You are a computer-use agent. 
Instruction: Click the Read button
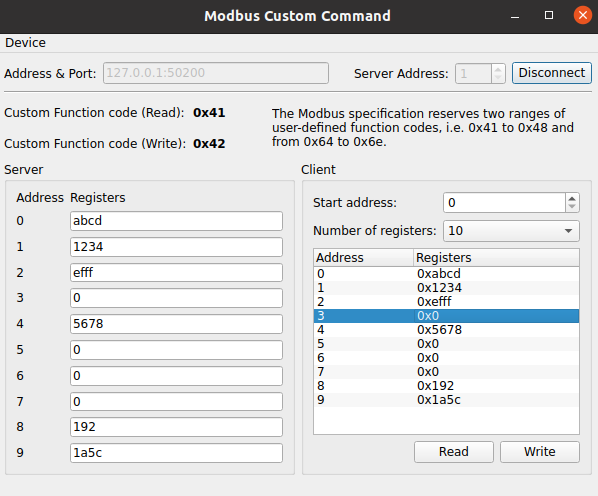click(453, 452)
